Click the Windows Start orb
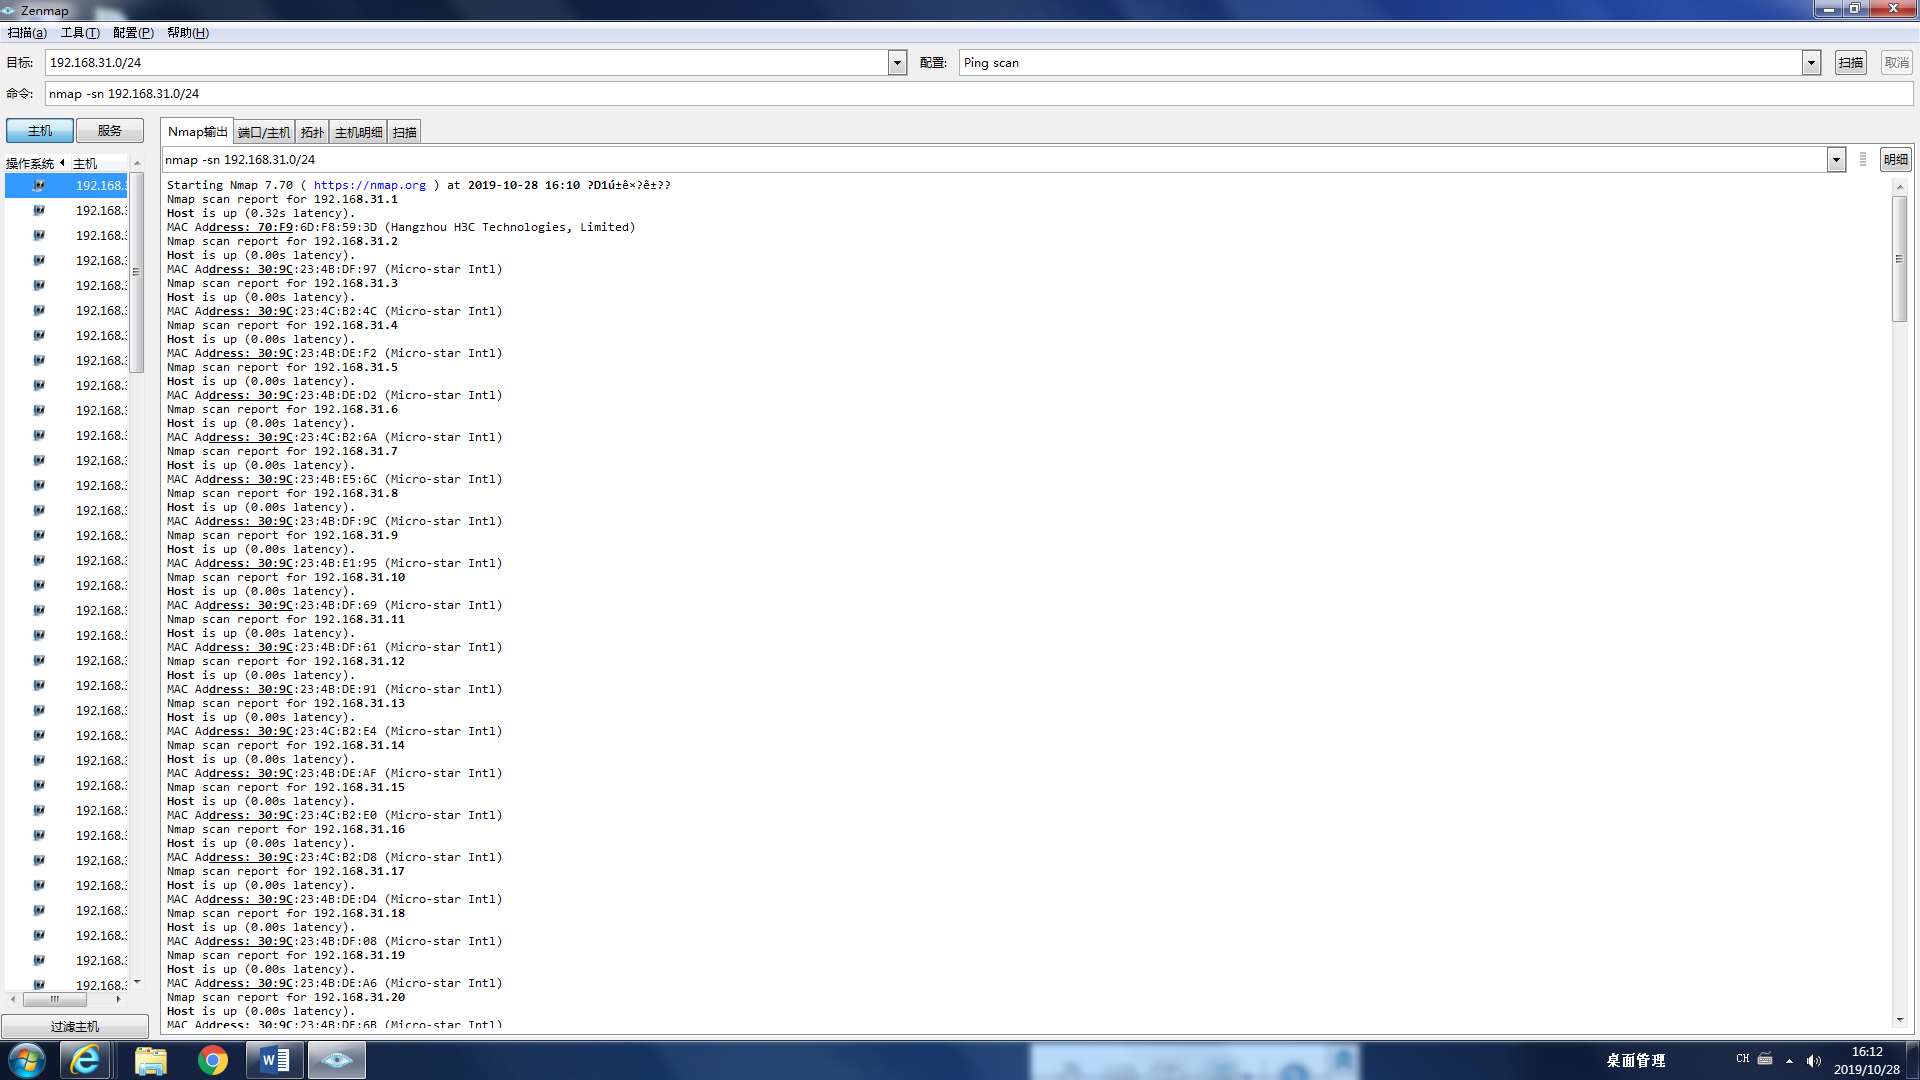Viewport: 1920px width, 1080px height. pos(27,1060)
